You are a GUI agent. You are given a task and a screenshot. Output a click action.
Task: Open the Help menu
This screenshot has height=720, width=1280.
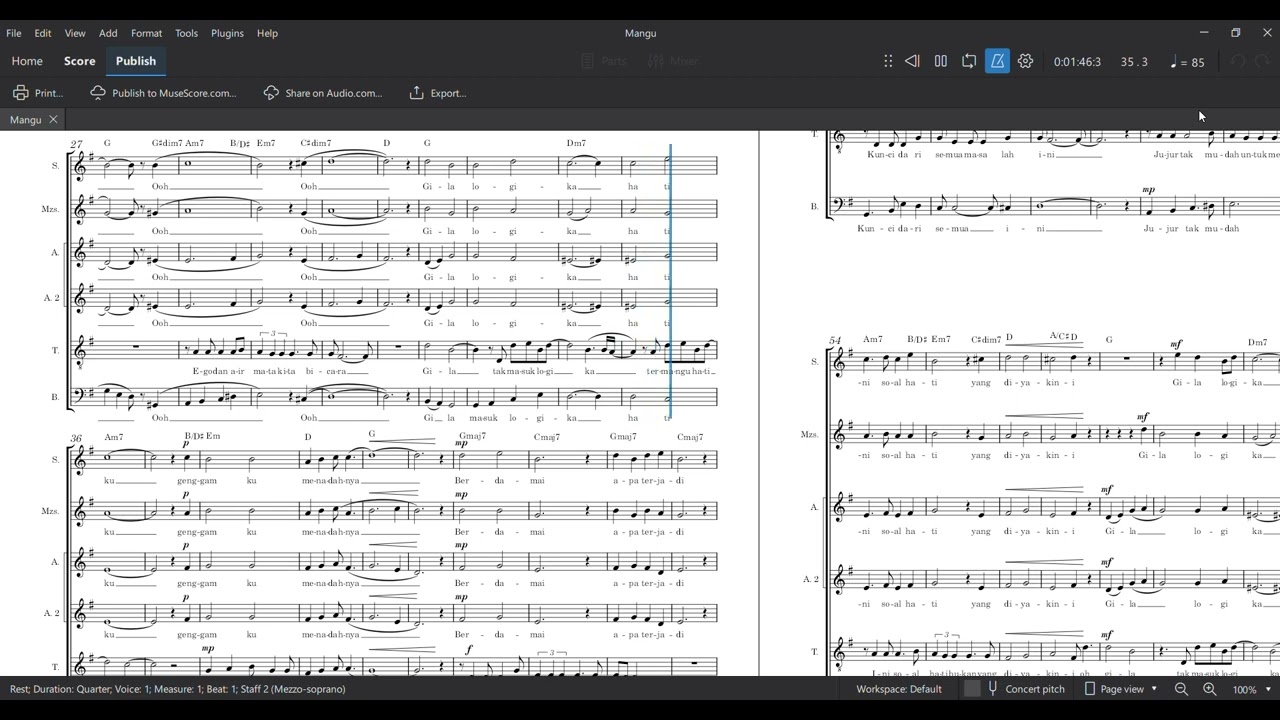coord(267,33)
